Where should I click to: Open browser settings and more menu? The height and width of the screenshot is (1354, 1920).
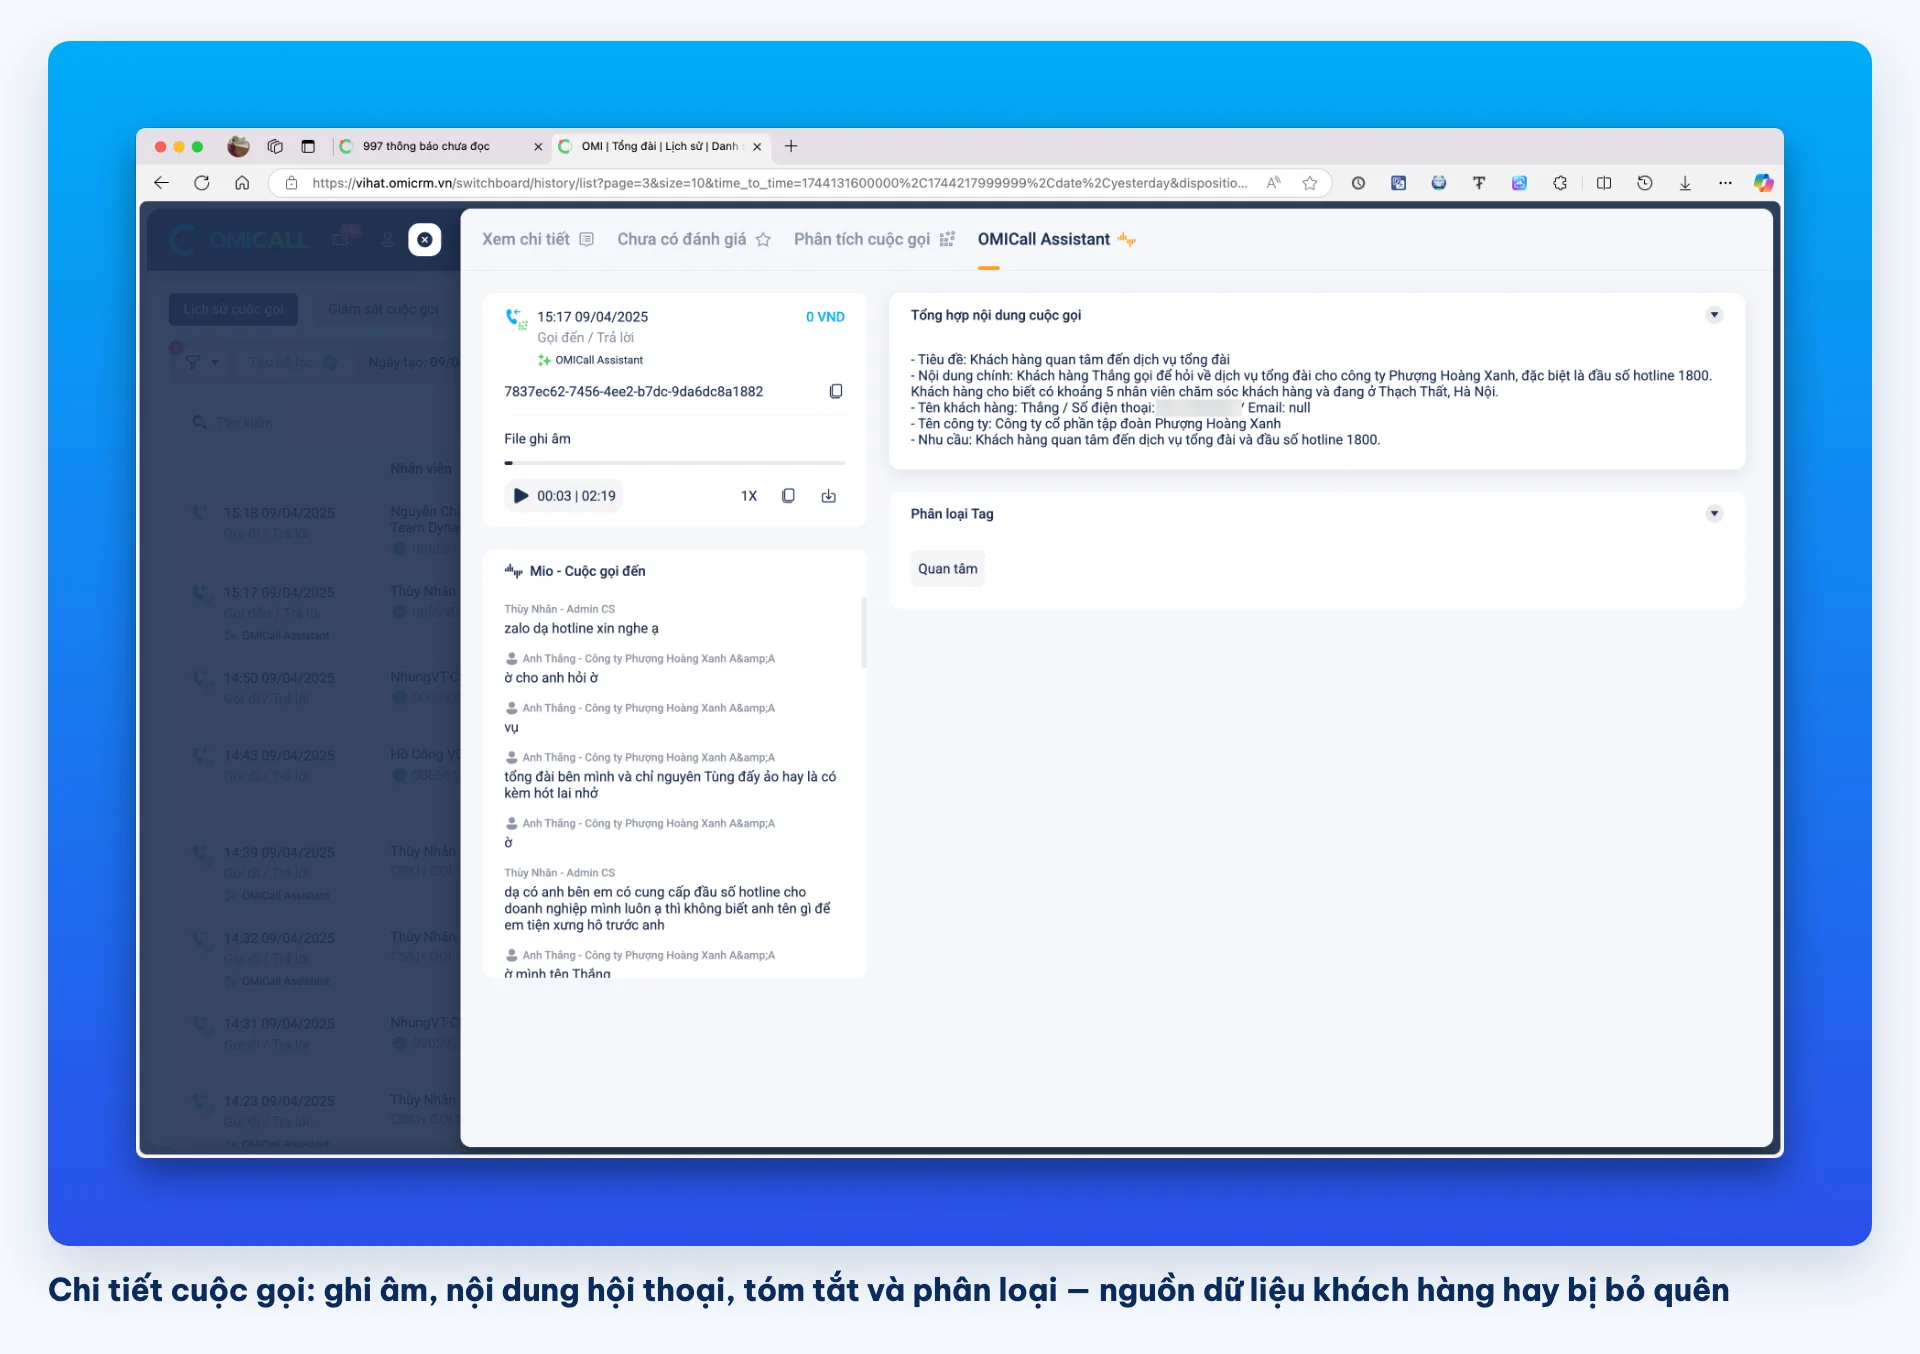pyautogui.click(x=1725, y=183)
